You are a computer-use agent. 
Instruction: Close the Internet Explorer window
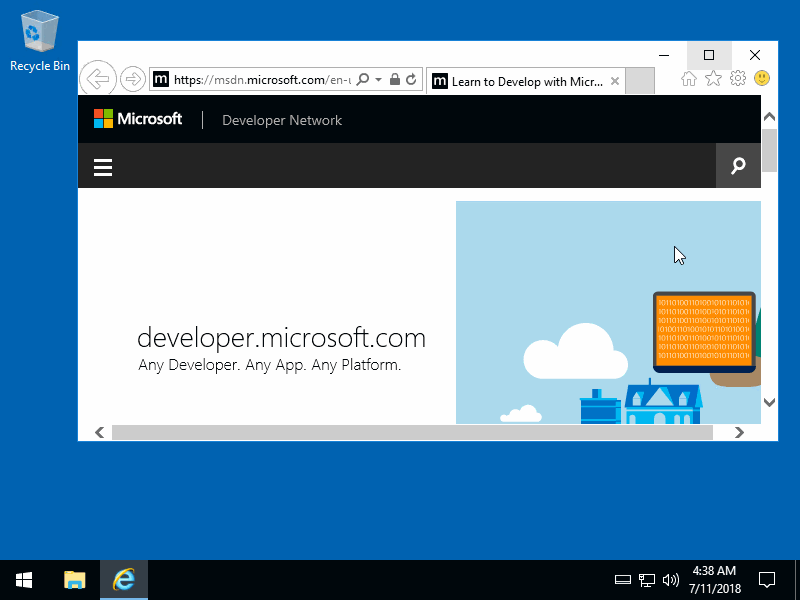tap(755, 55)
